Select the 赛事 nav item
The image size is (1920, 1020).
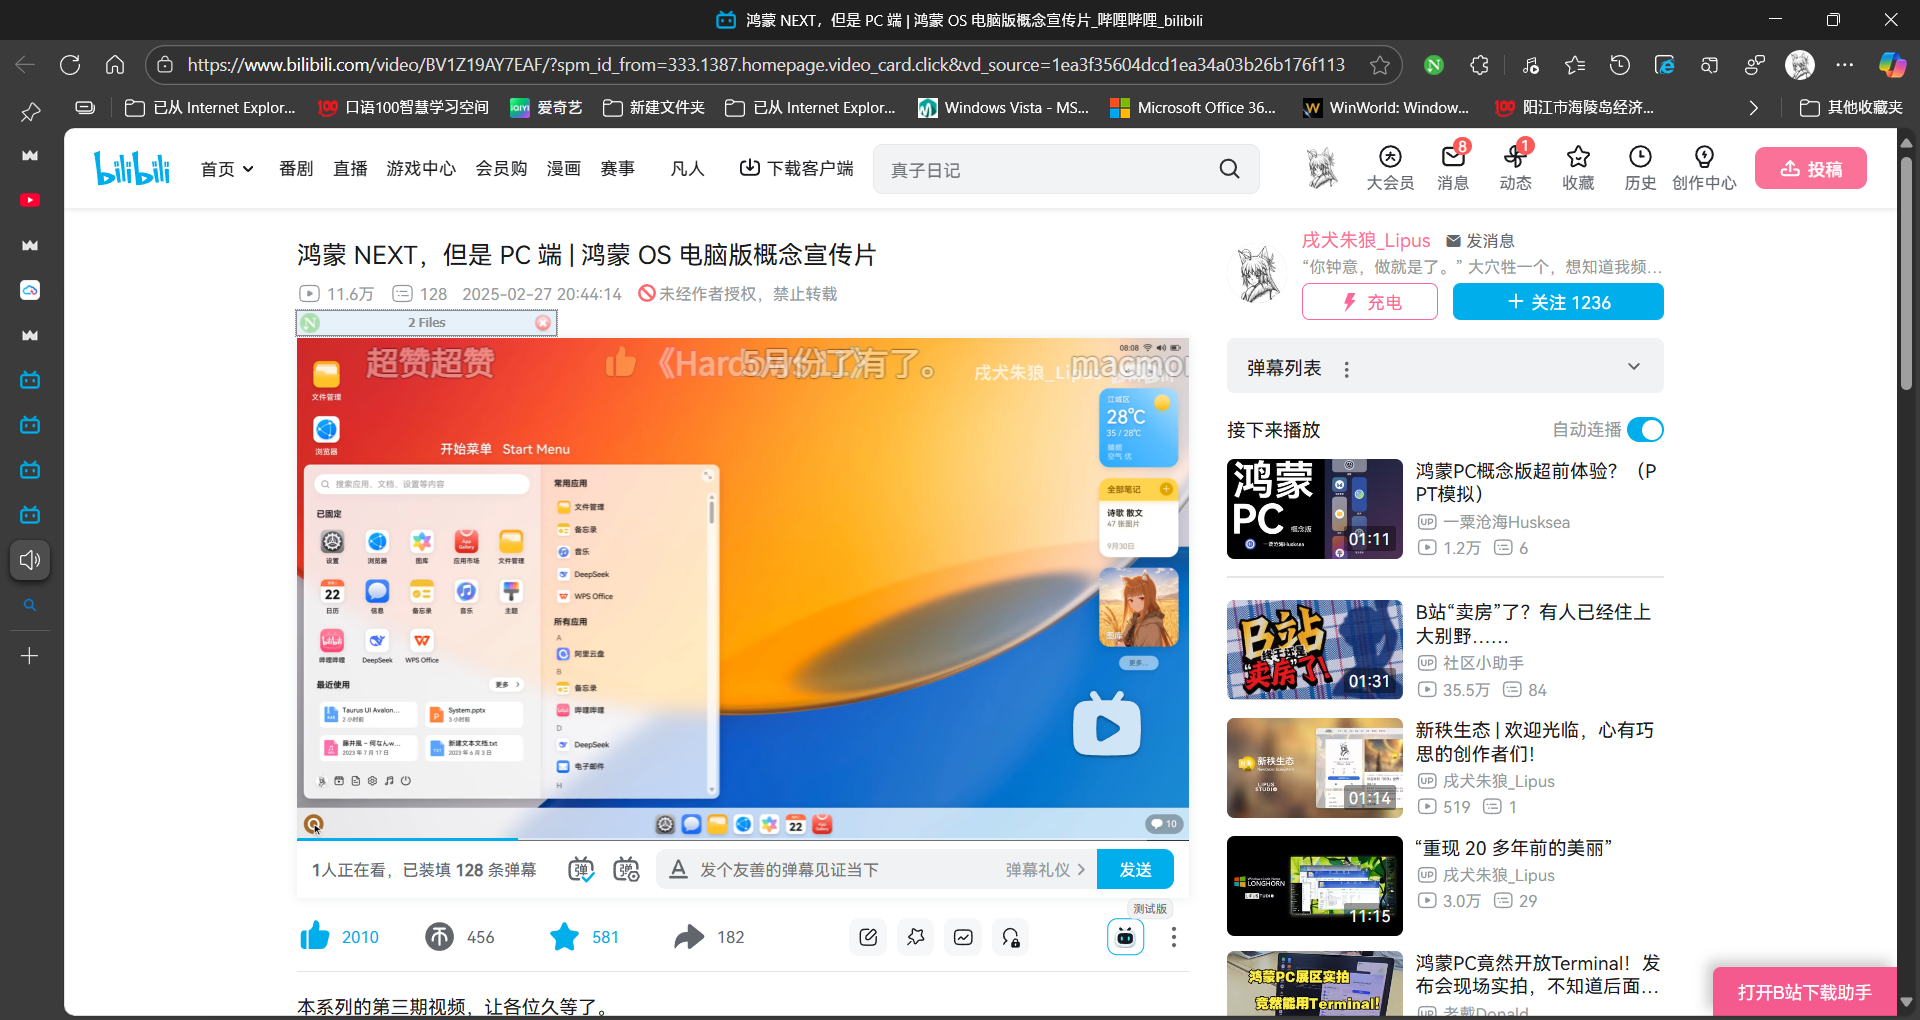617,168
